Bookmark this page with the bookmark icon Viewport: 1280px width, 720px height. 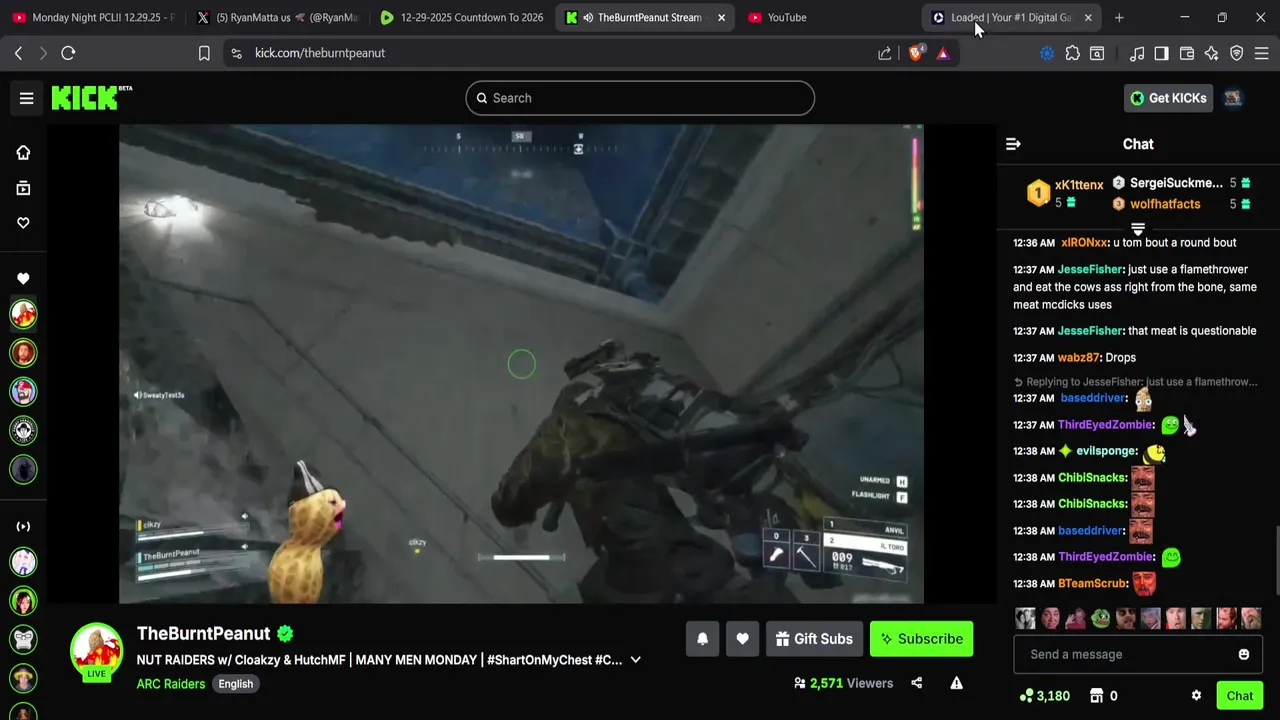click(204, 53)
